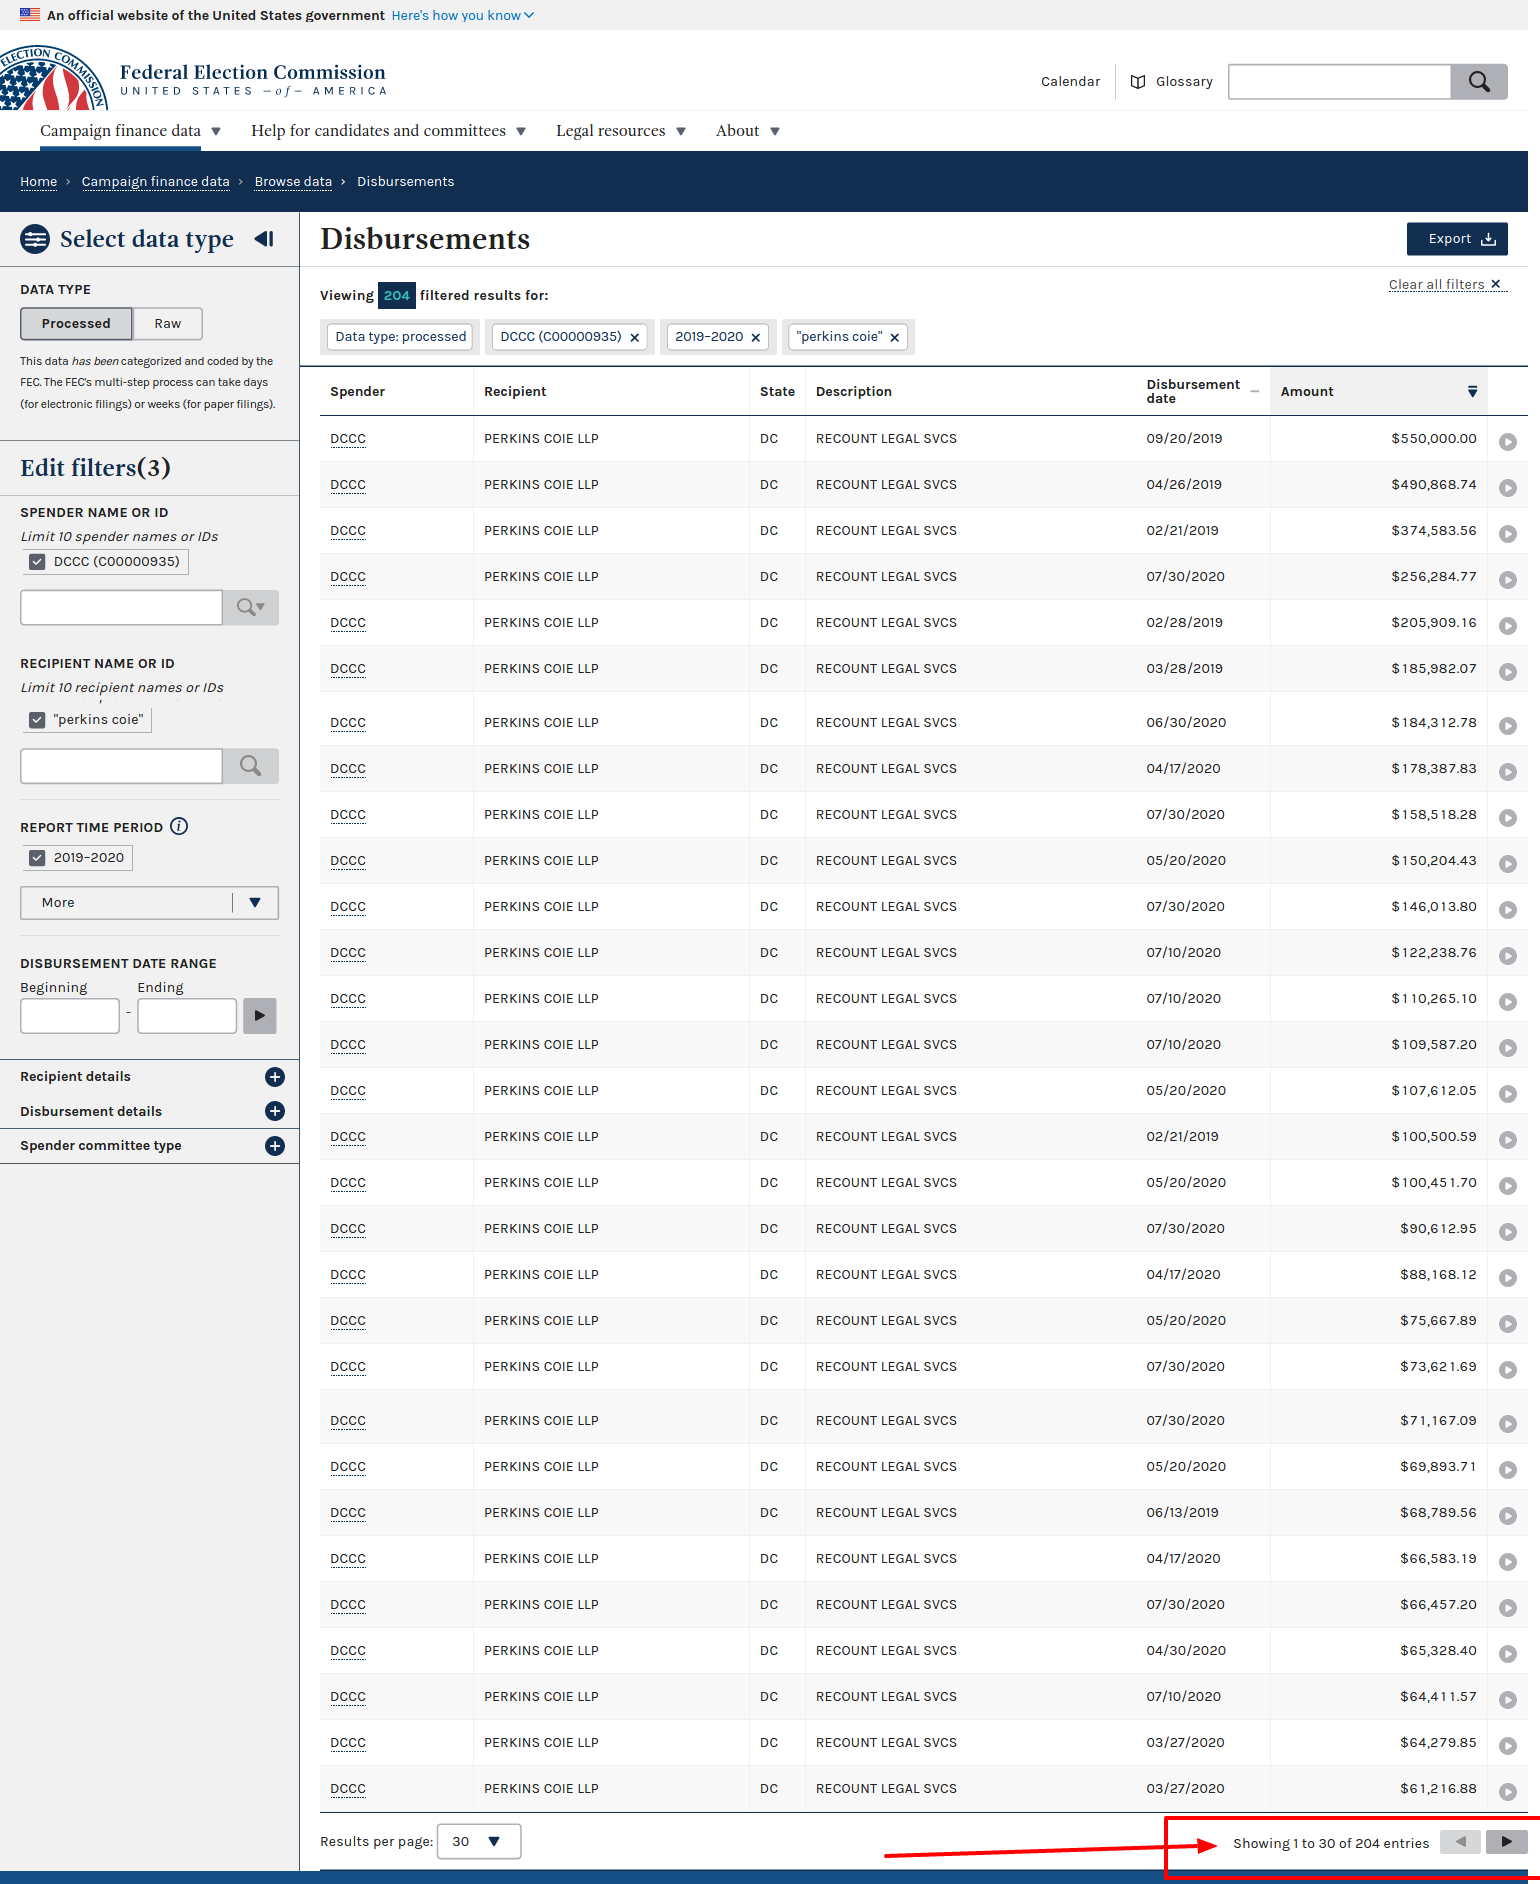Screen dimensions: 1540x1884
Task: Uncheck the DCCC (C00000935) spender checkbox
Action: point(37,562)
